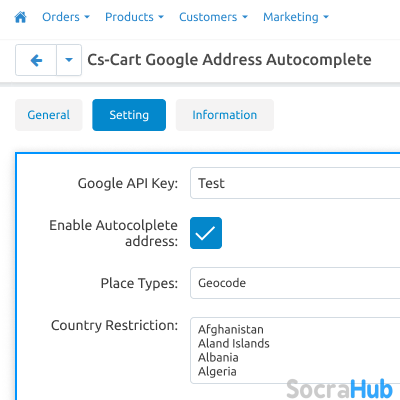Image resolution: width=400 pixels, height=400 pixels.
Task: Click the back arrow button
Action: click(x=36, y=60)
